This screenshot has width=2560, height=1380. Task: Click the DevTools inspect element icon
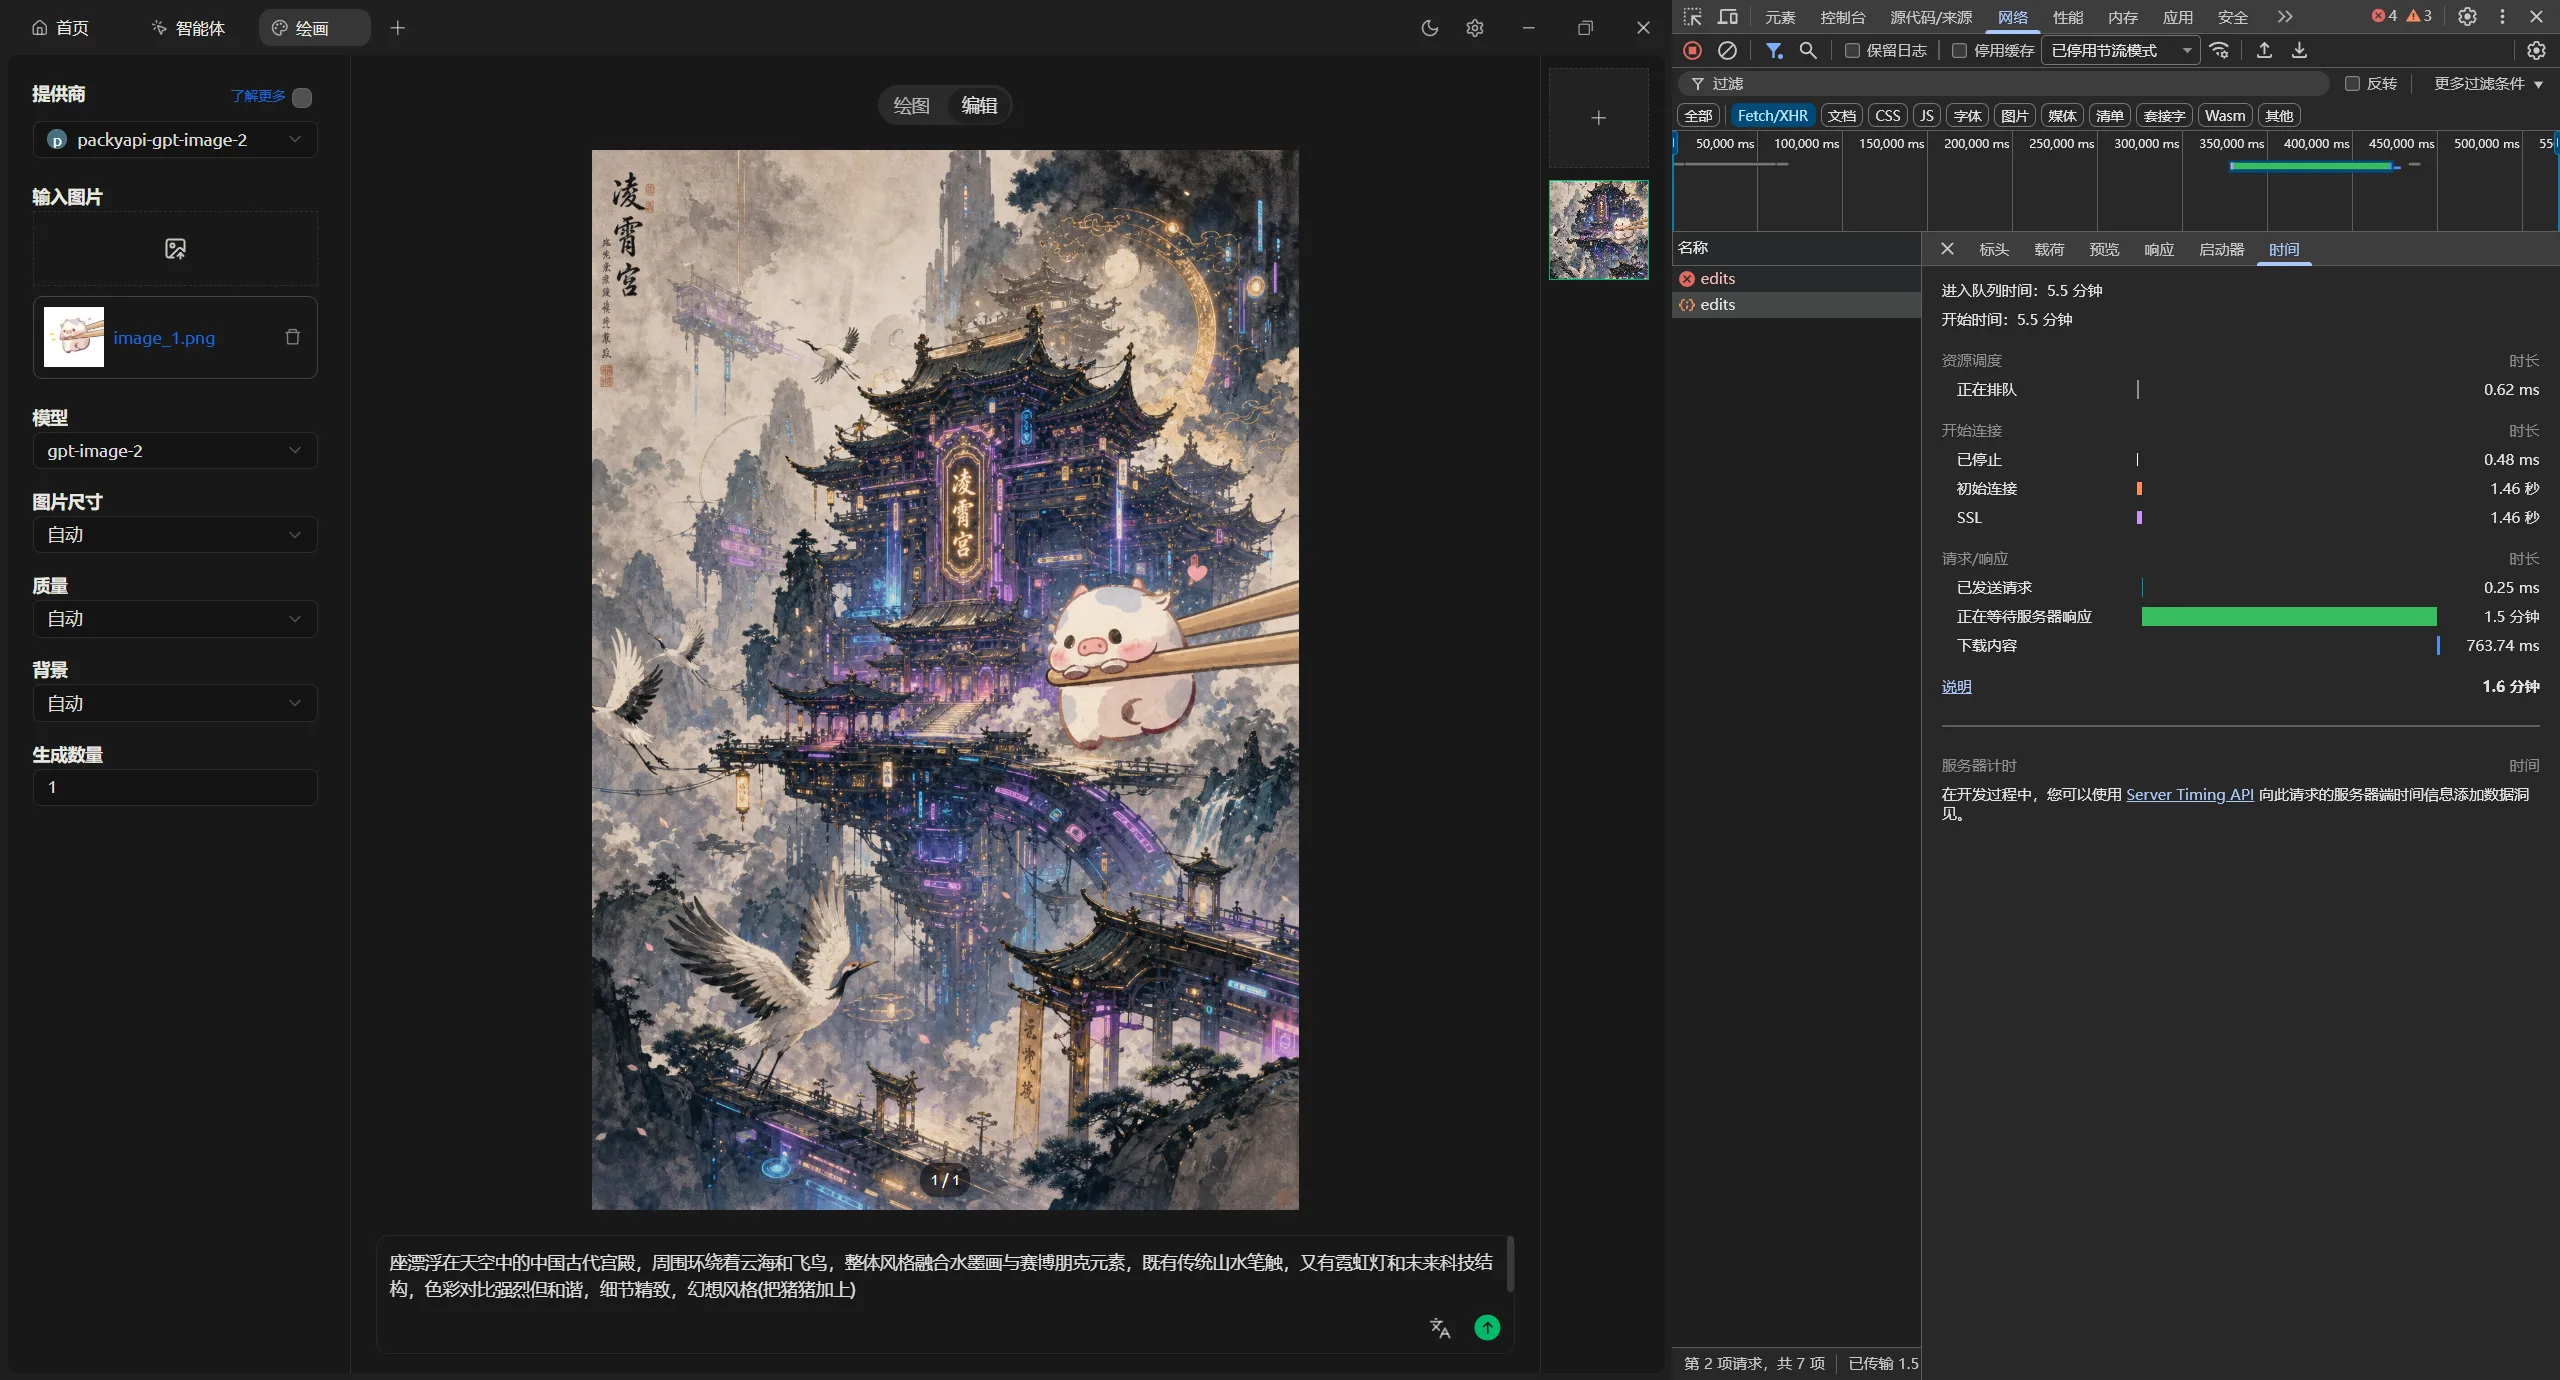1692,17
